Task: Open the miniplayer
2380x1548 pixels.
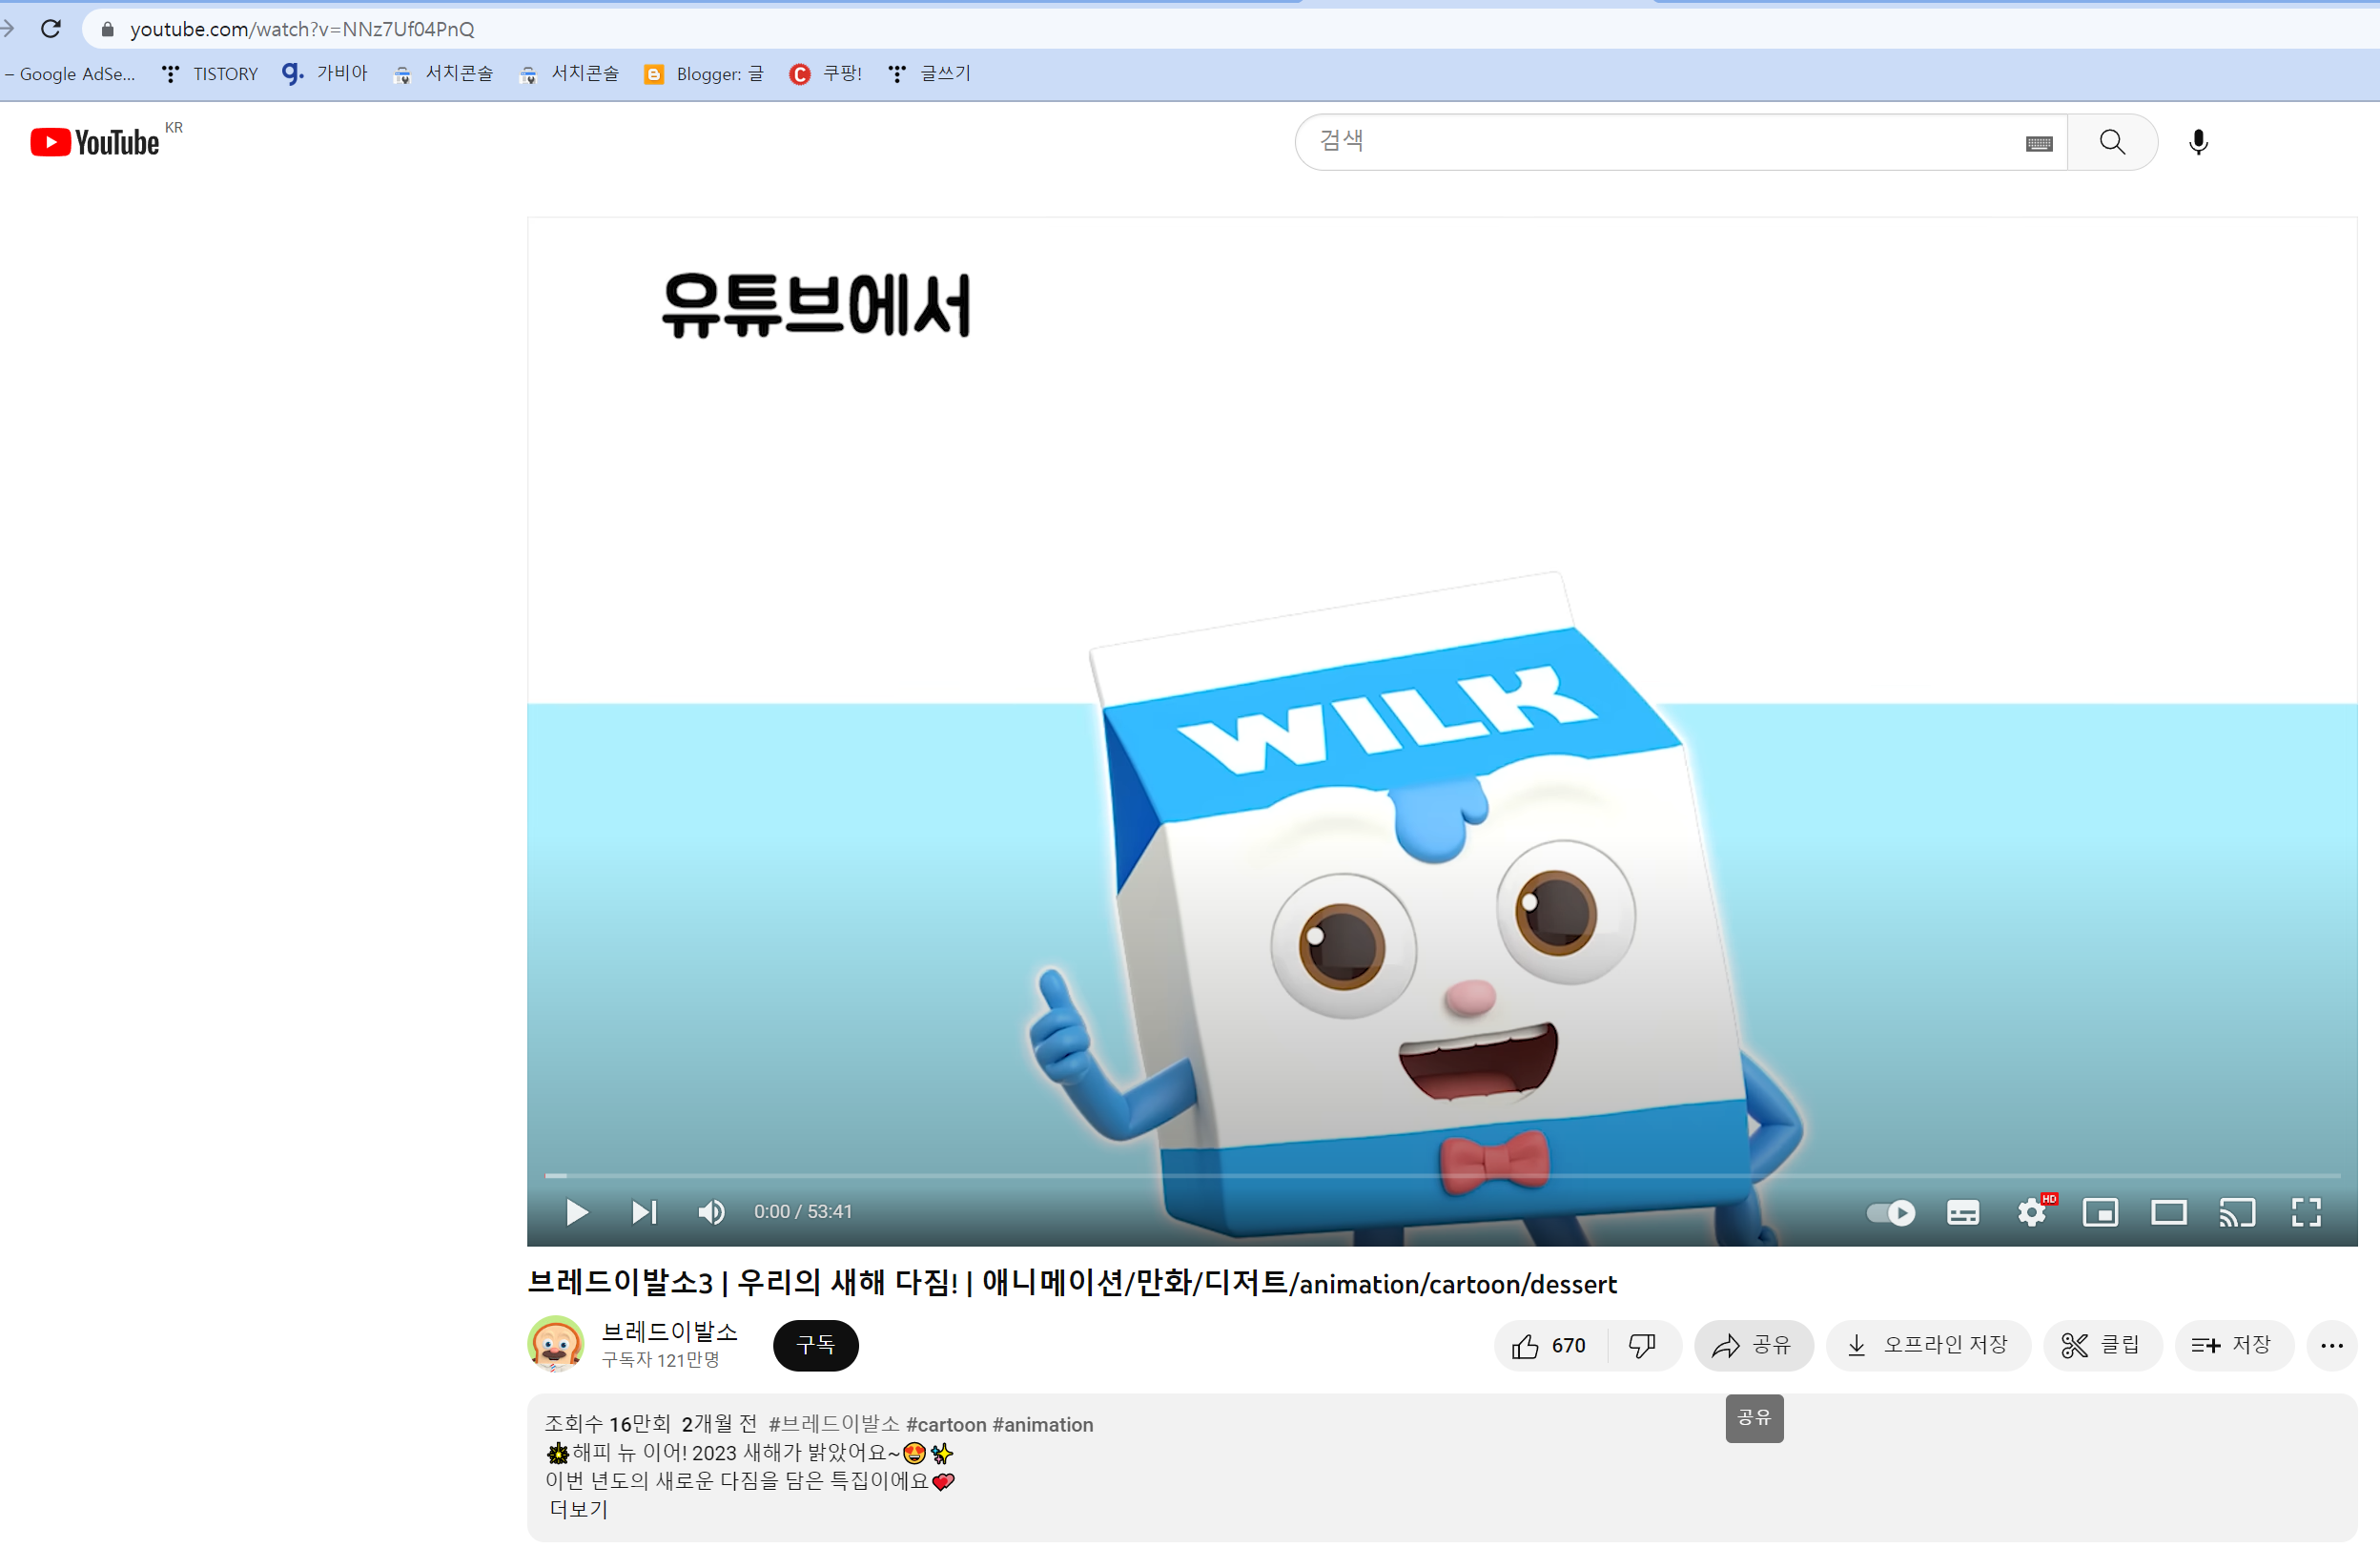Action: [x=2100, y=1213]
